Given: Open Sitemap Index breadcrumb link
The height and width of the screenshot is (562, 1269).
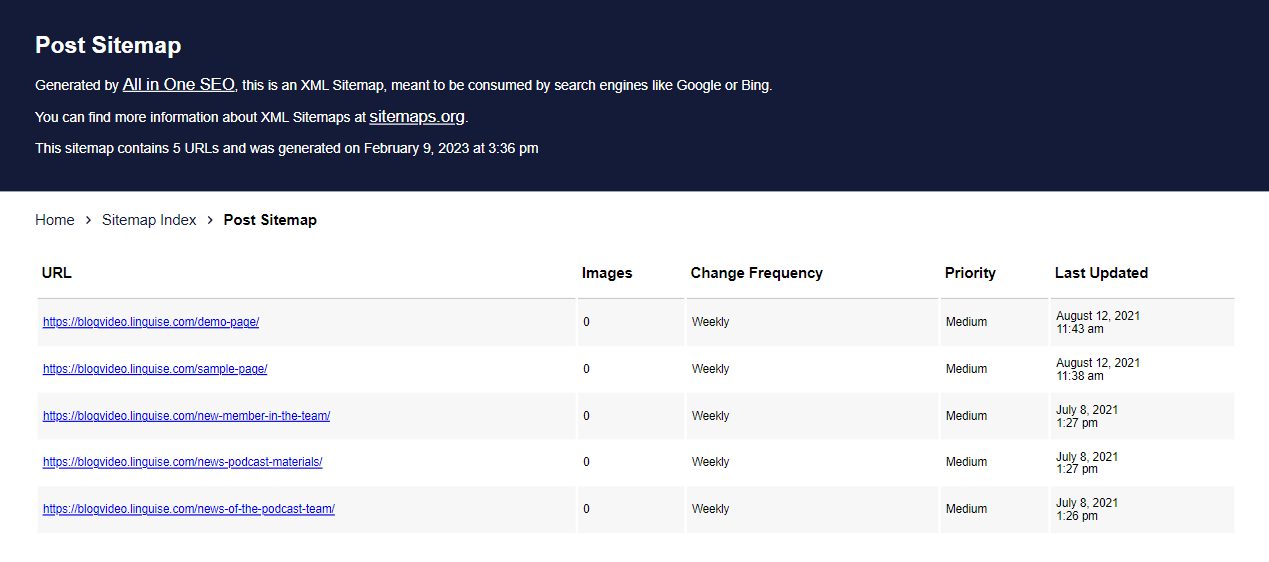Looking at the screenshot, I should click(x=149, y=220).
